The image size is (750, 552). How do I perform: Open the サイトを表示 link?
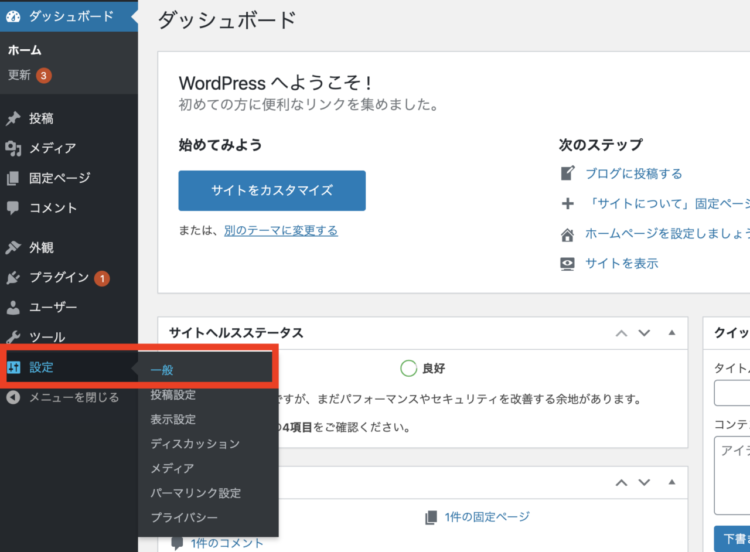[x=622, y=264]
